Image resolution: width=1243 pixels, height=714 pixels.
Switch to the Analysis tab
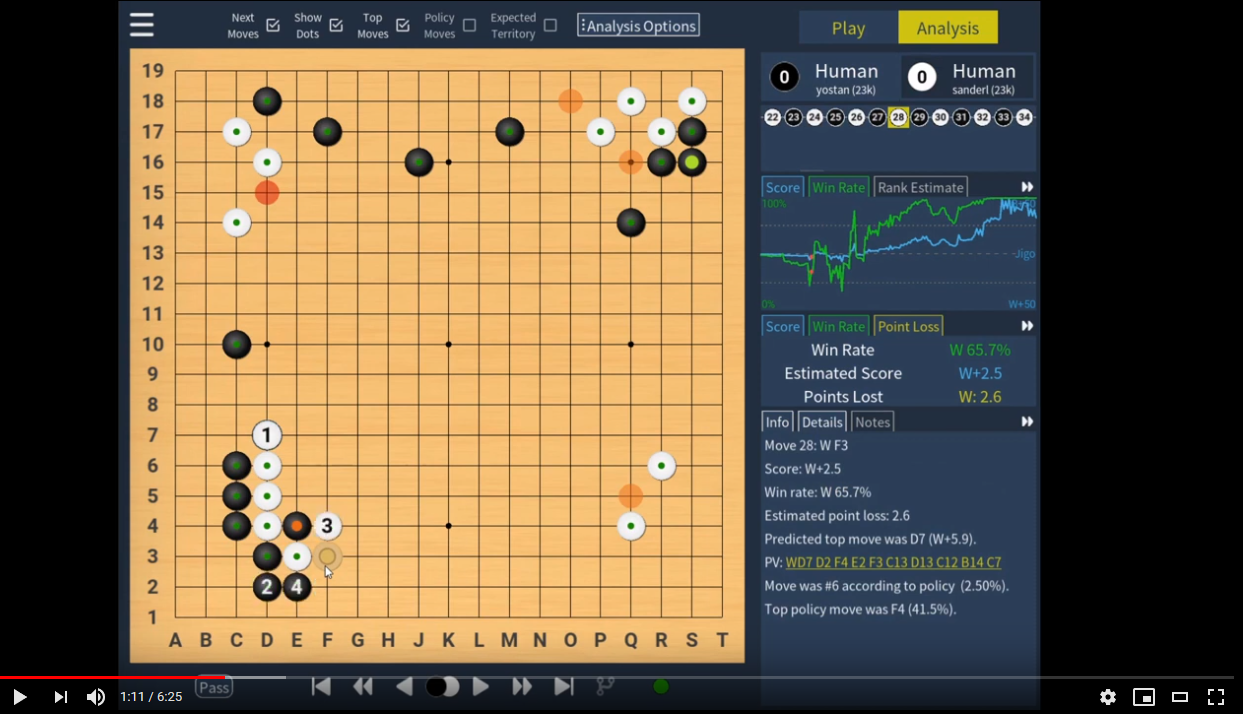pos(948,28)
